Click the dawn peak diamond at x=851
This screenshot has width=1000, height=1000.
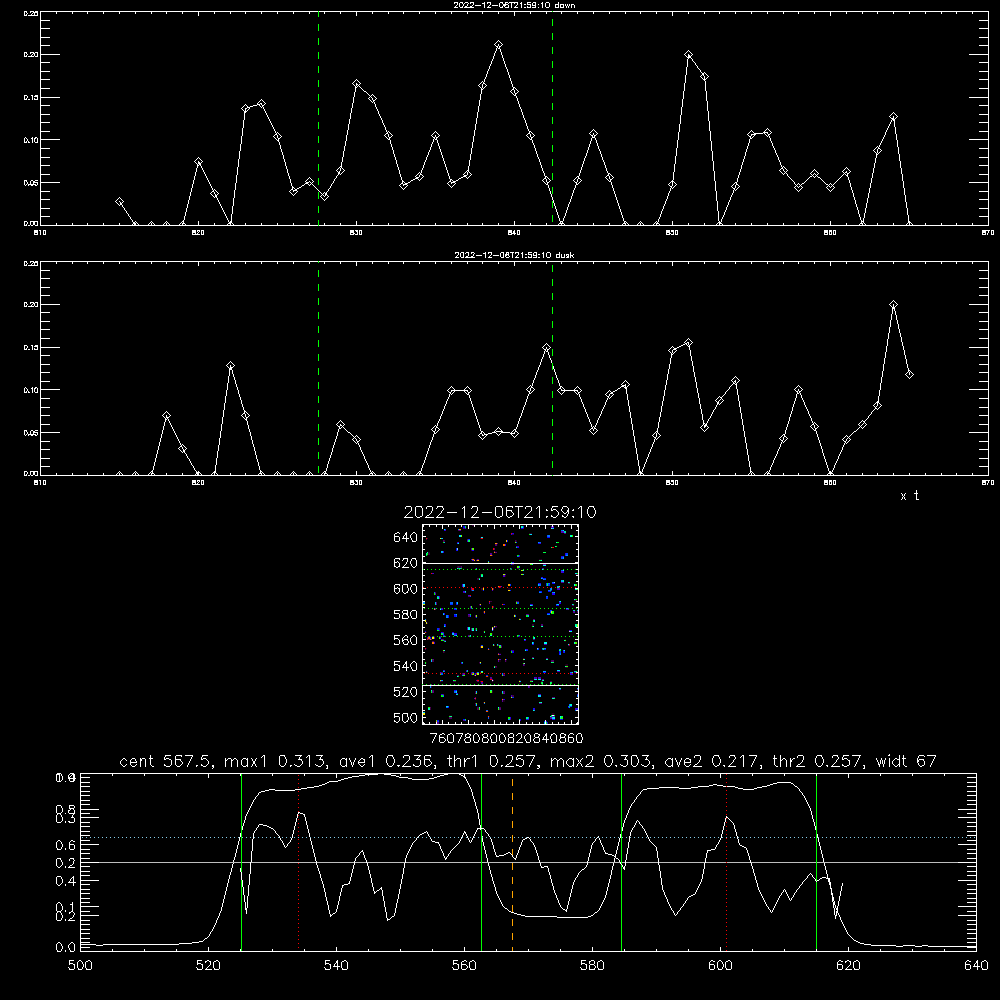pyautogui.click(x=688, y=55)
